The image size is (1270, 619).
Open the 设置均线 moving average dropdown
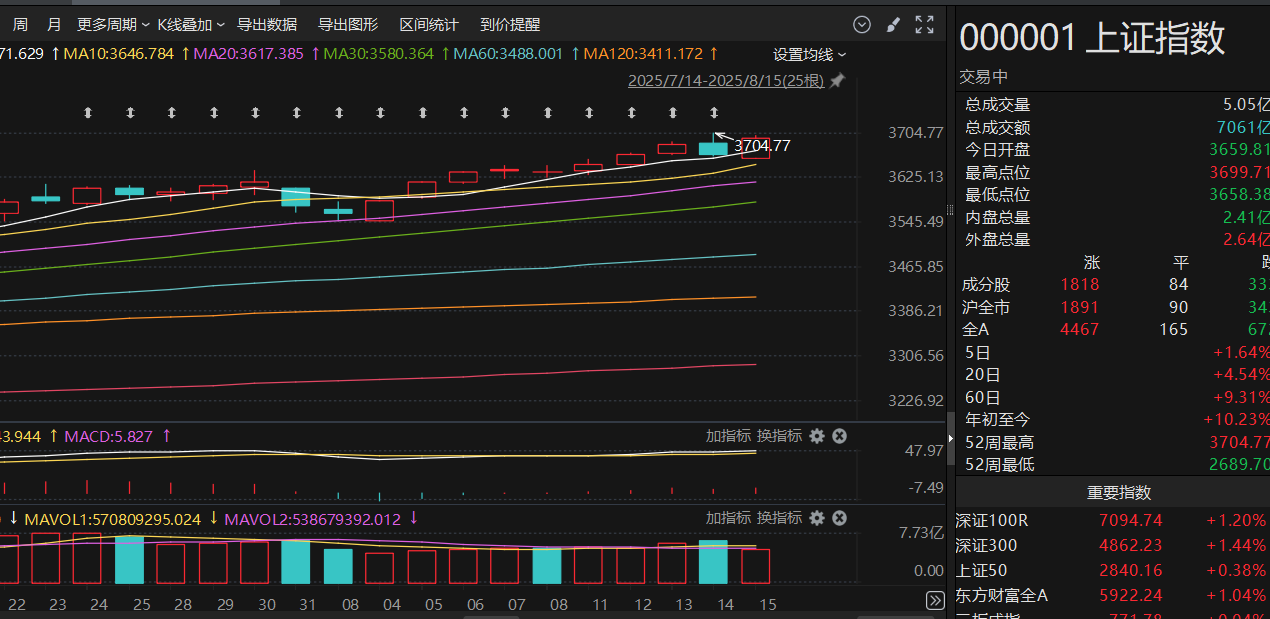pyautogui.click(x=809, y=55)
